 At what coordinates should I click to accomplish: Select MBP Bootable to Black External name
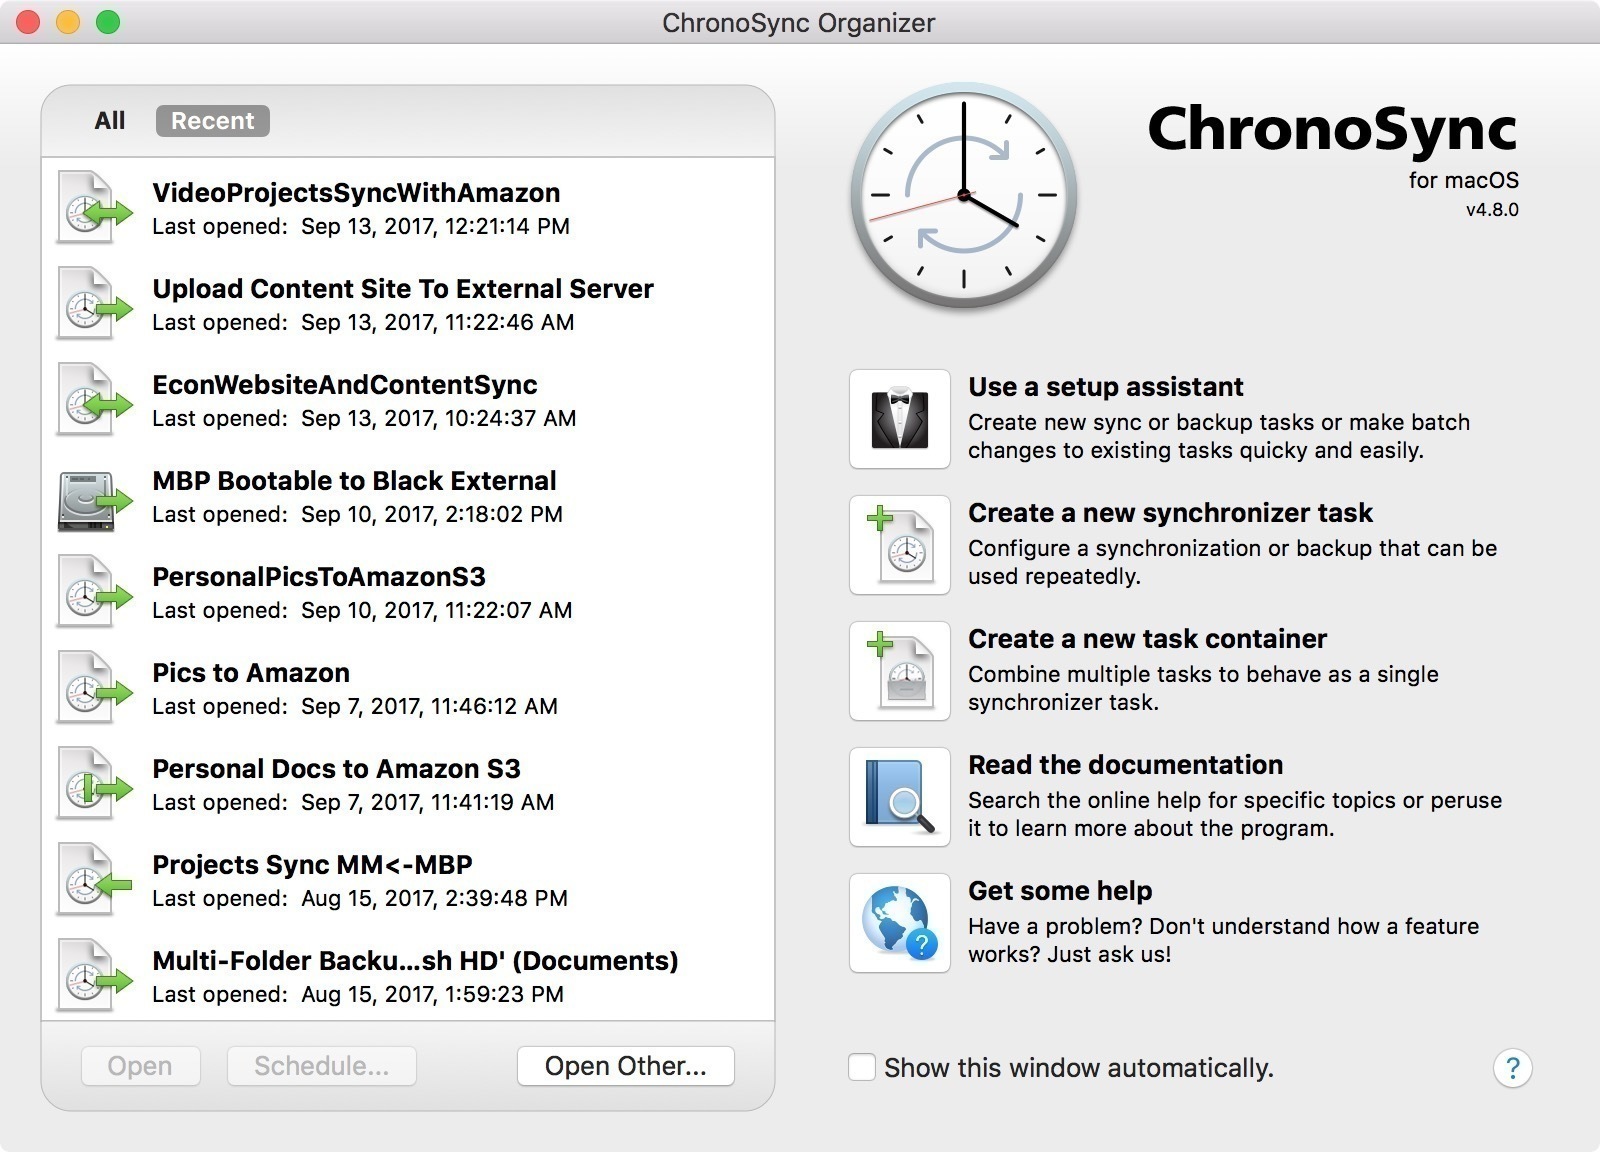tap(354, 481)
